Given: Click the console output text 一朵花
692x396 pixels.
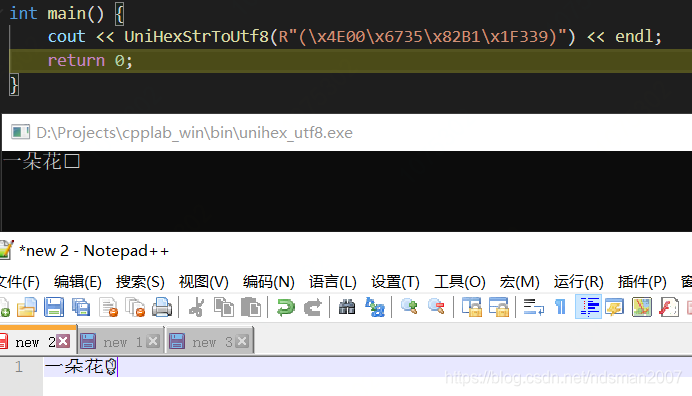Looking at the screenshot, I should click(42, 162).
